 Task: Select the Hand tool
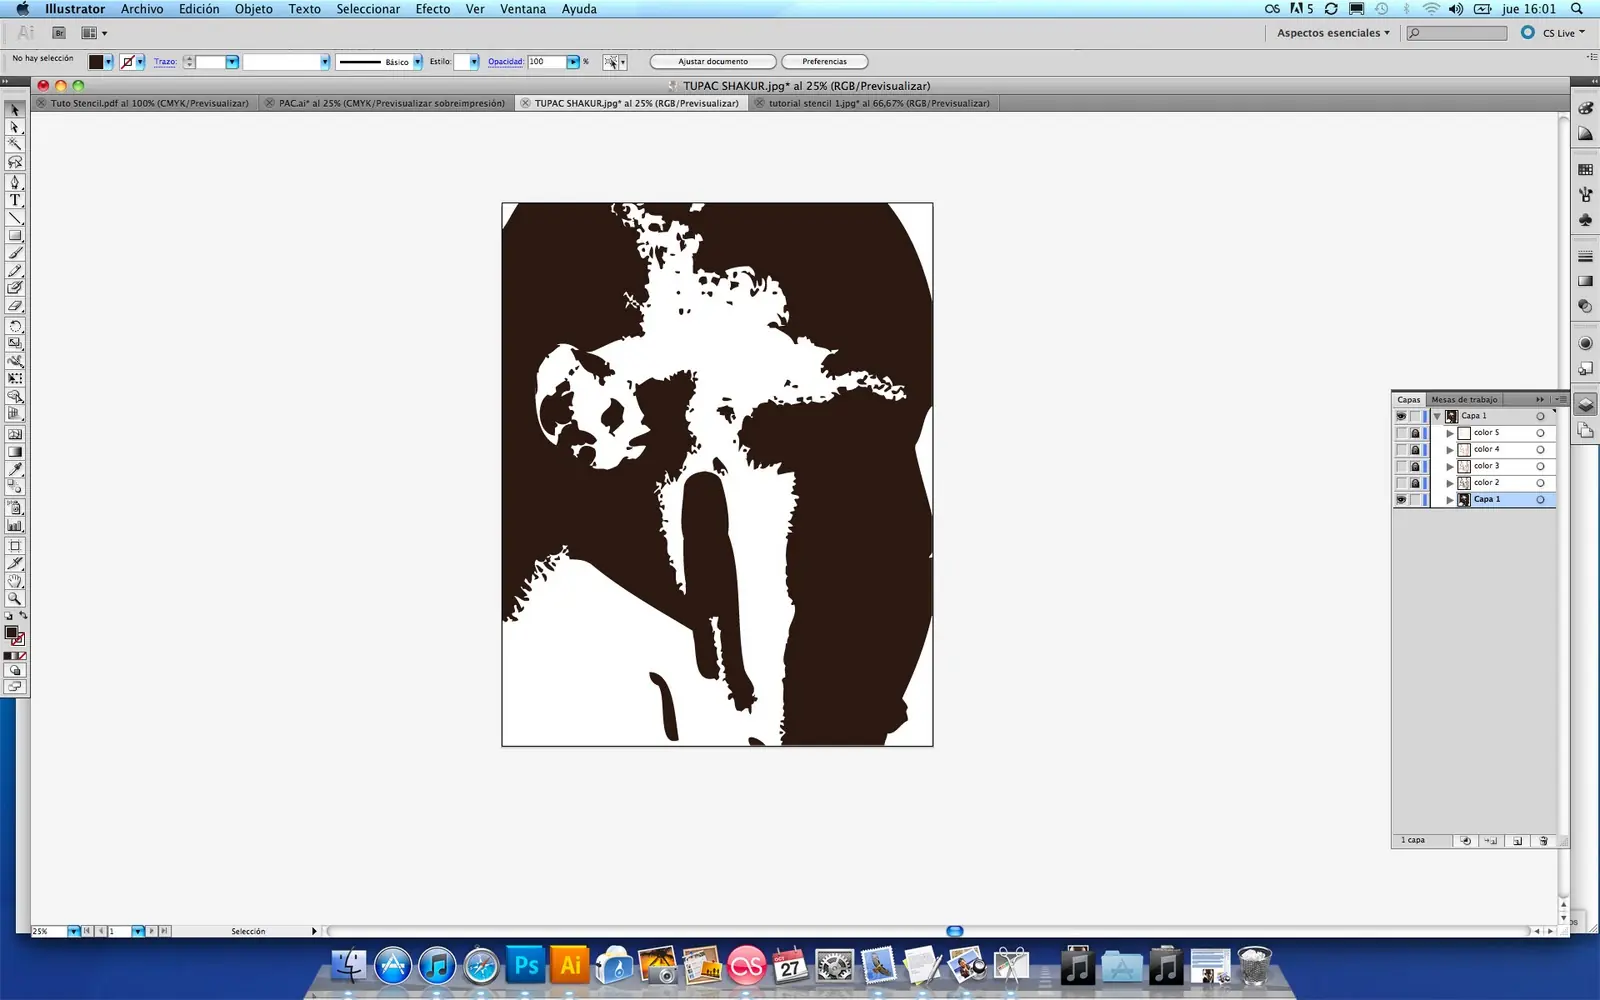(15, 580)
